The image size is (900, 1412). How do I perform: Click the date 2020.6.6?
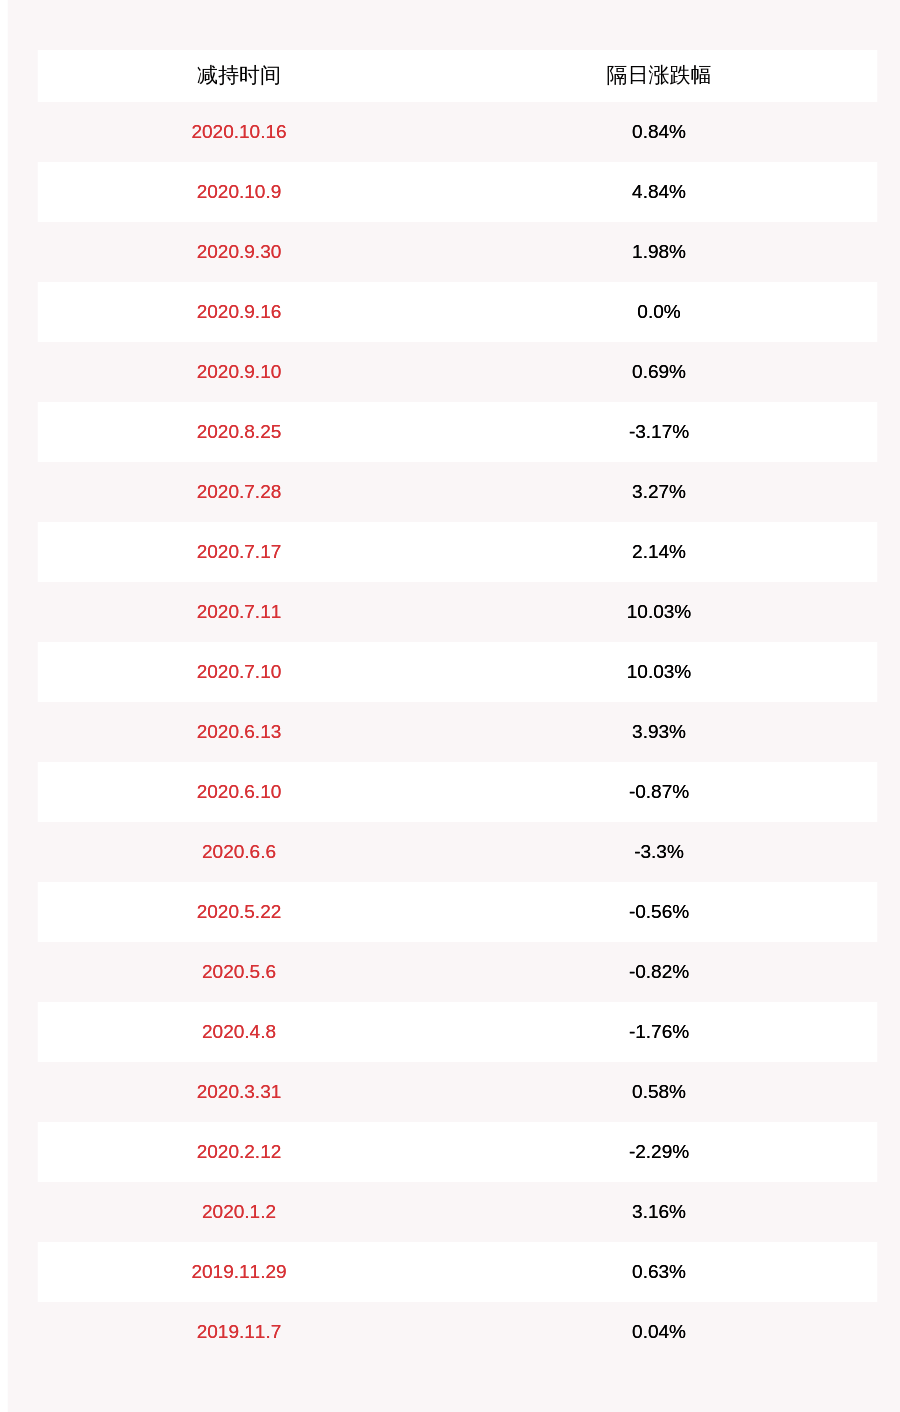[x=238, y=852]
